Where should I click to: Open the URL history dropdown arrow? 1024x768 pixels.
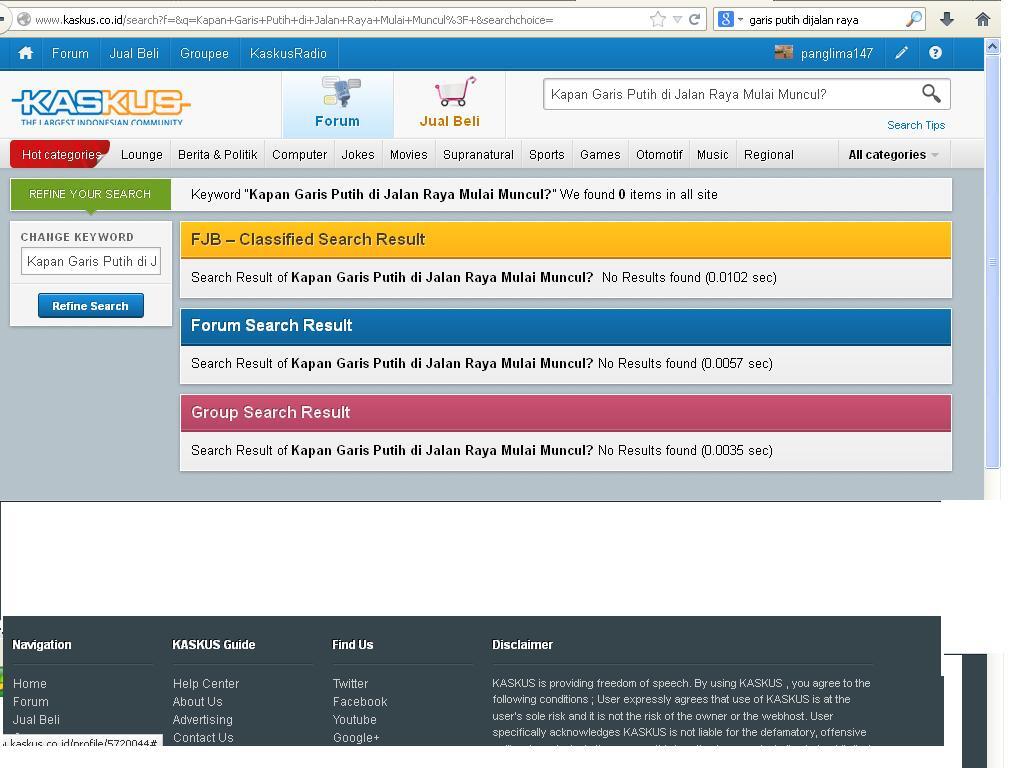click(677, 19)
